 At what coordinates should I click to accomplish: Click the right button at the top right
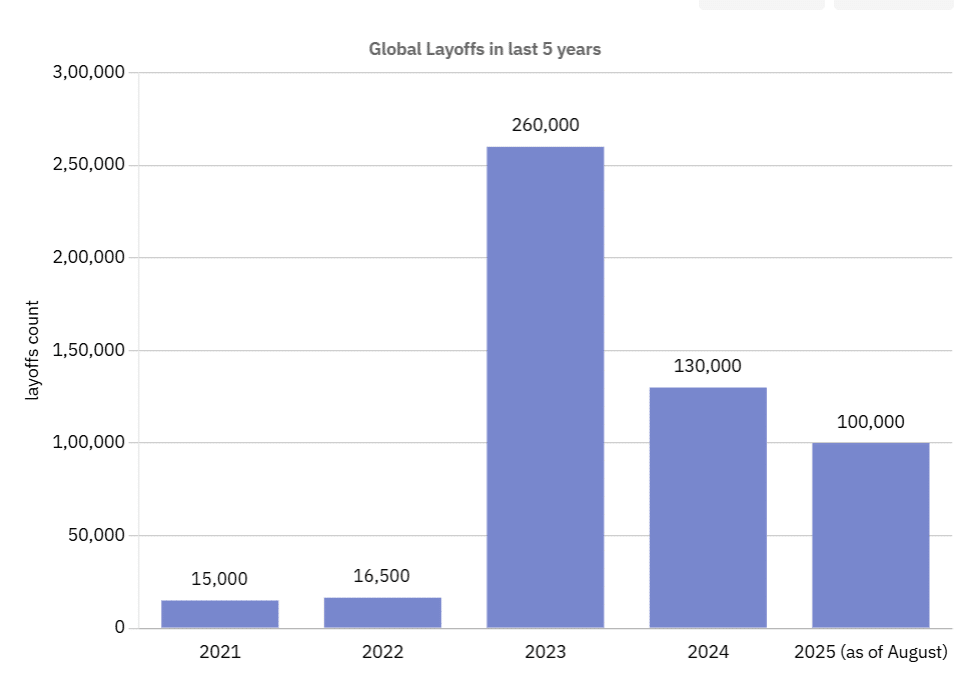coord(895,3)
